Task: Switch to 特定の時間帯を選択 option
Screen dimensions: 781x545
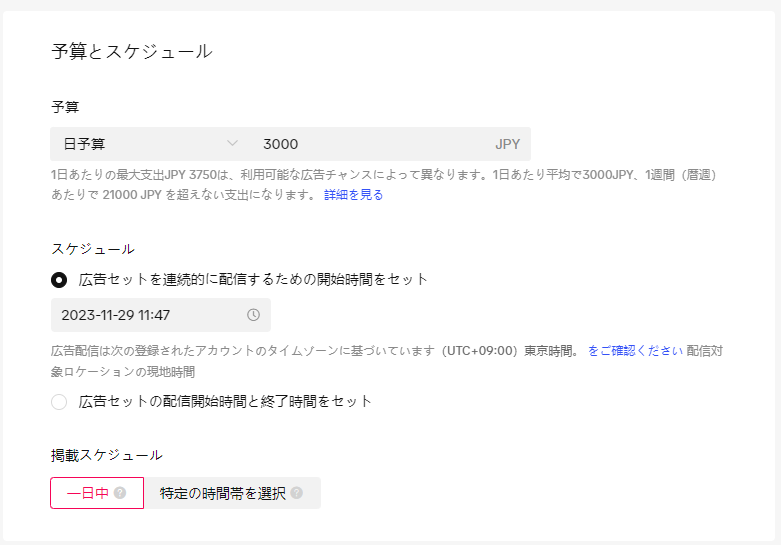Action: tap(223, 493)
